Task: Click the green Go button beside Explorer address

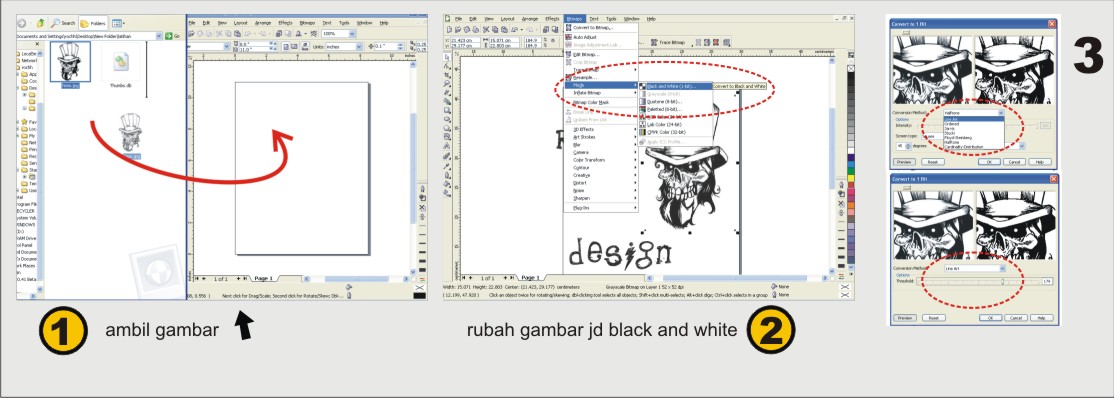Action: pos(172,36)
